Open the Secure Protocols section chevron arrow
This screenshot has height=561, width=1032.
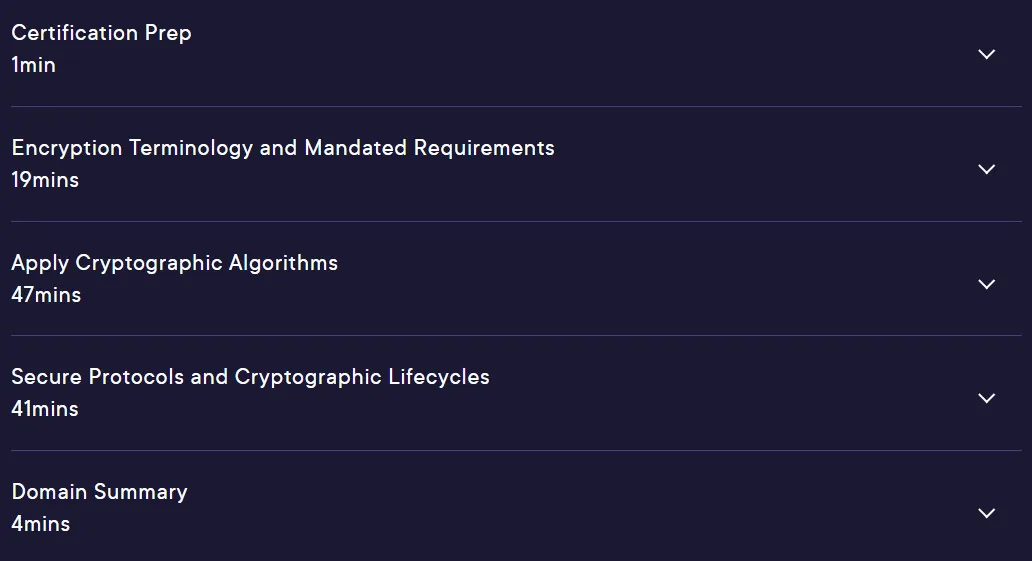pos(986,398)
